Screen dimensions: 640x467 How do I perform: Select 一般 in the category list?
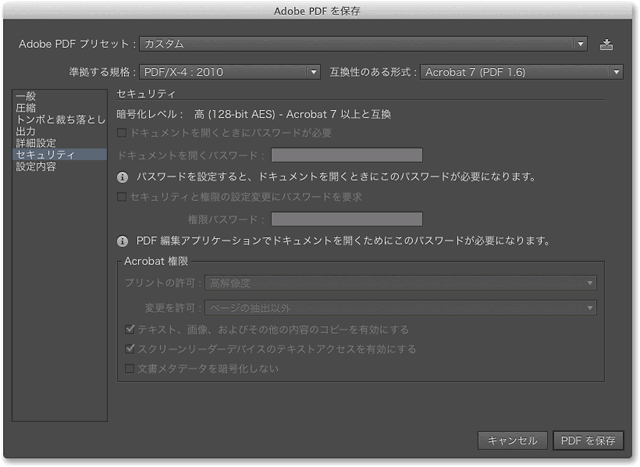(26, 96)
